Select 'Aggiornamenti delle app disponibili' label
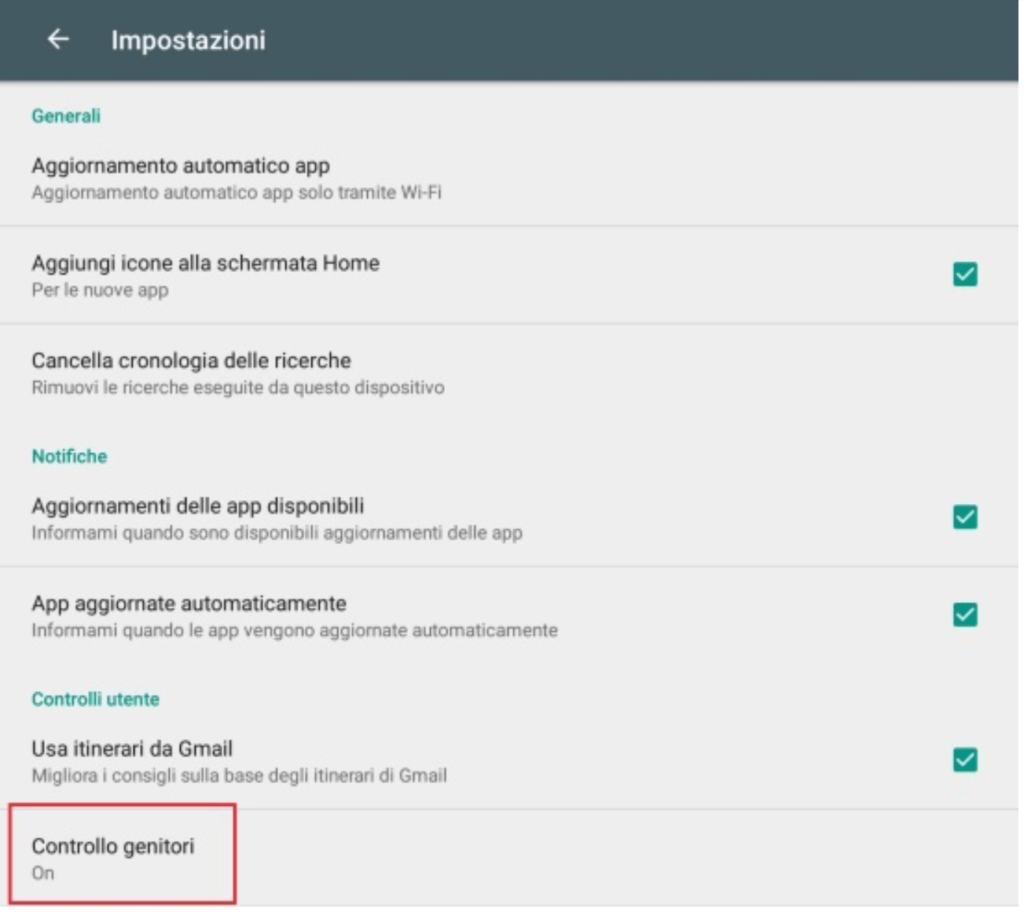 (x=197, y=506)
